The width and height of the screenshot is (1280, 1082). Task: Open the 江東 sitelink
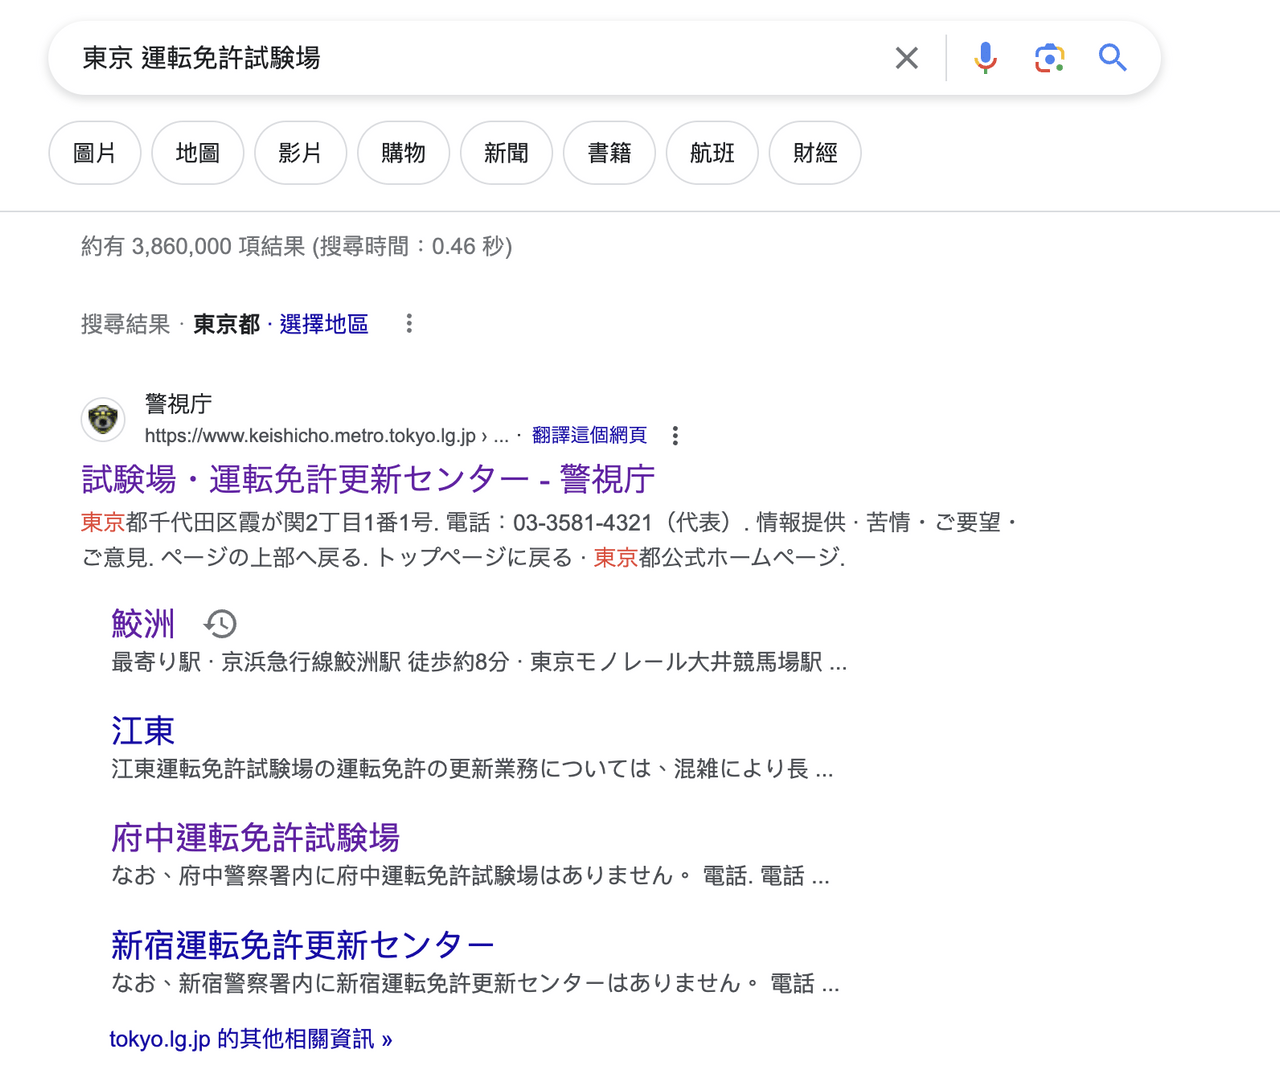point(143,731)
